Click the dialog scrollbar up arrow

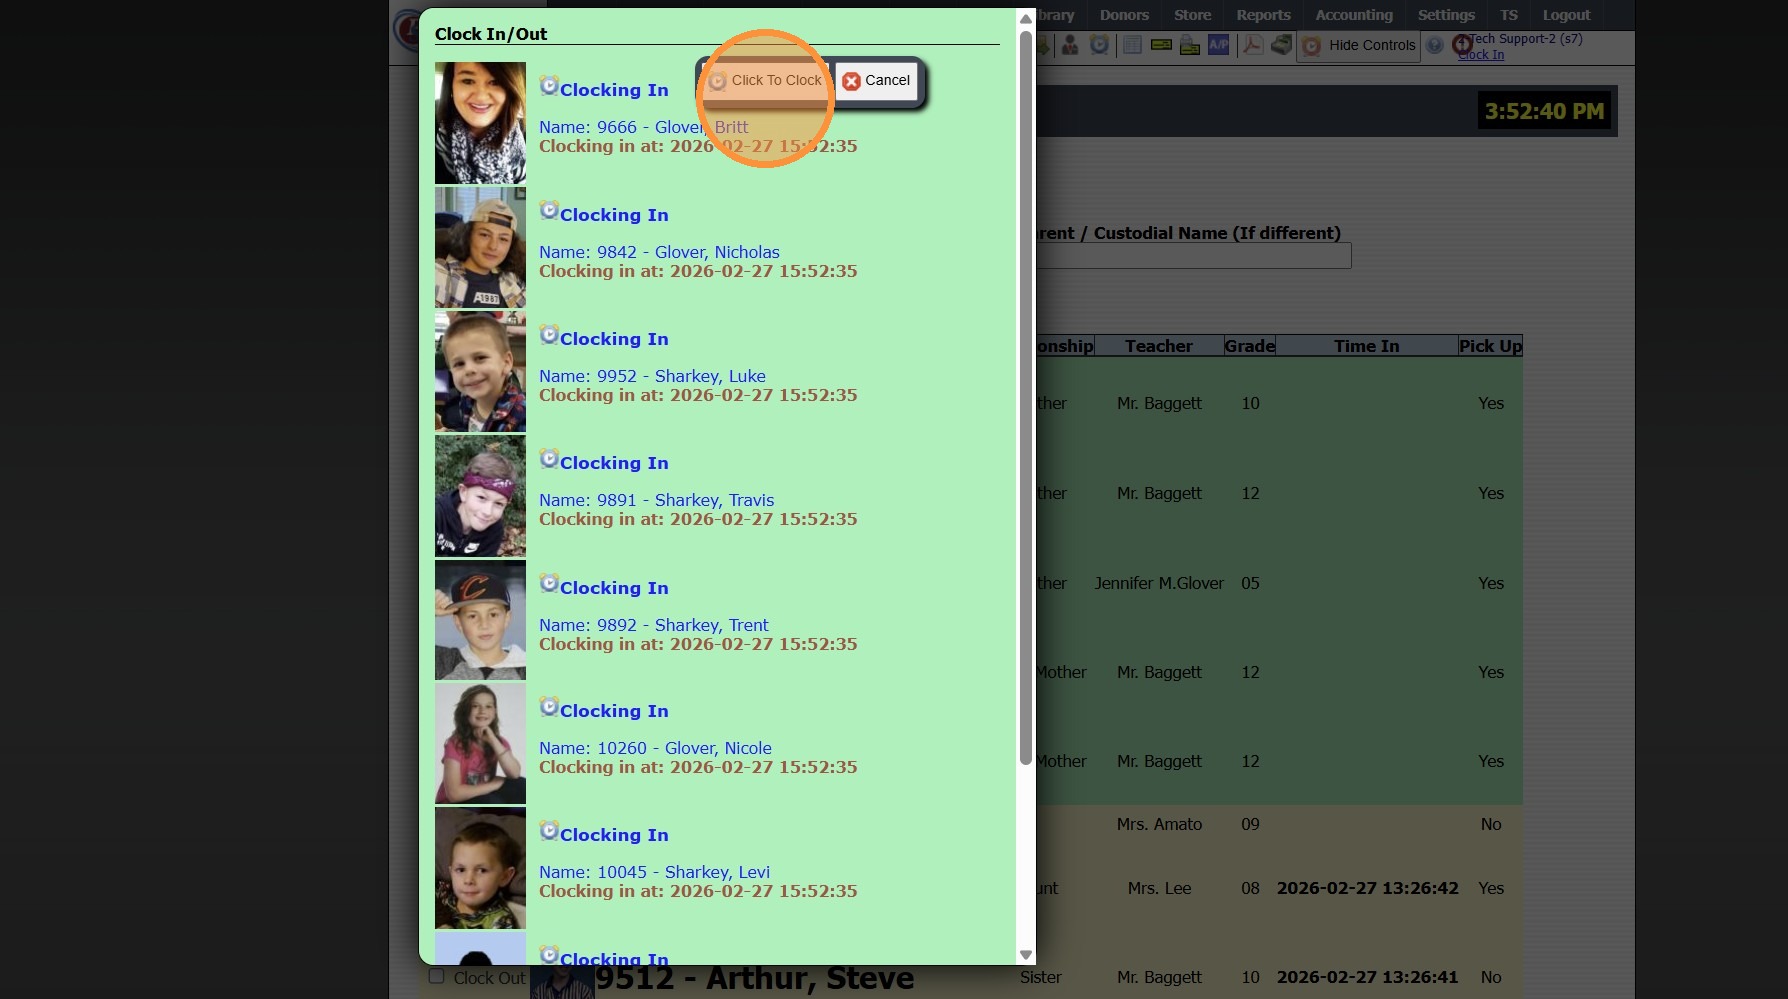pos(1025,19)
